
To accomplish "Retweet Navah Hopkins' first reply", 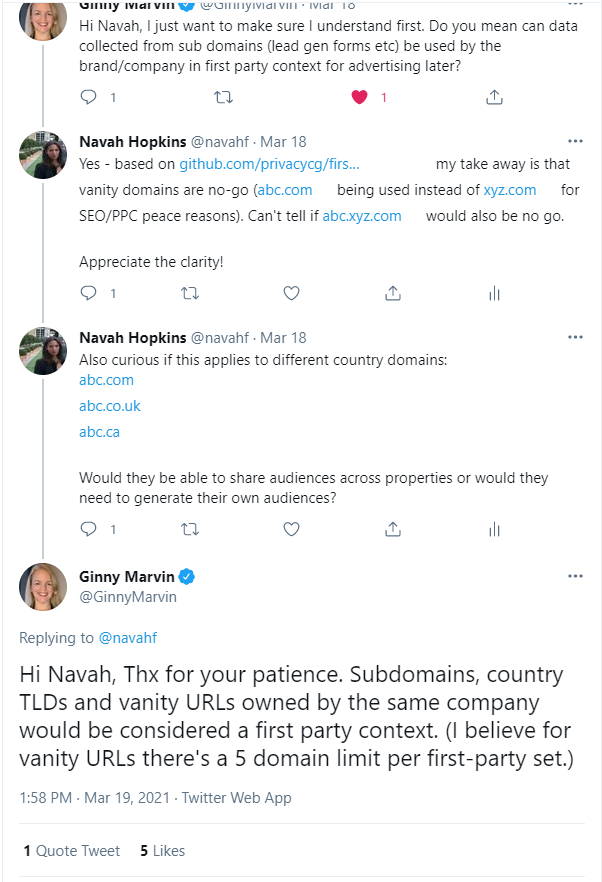I will [x=189, y=292].
